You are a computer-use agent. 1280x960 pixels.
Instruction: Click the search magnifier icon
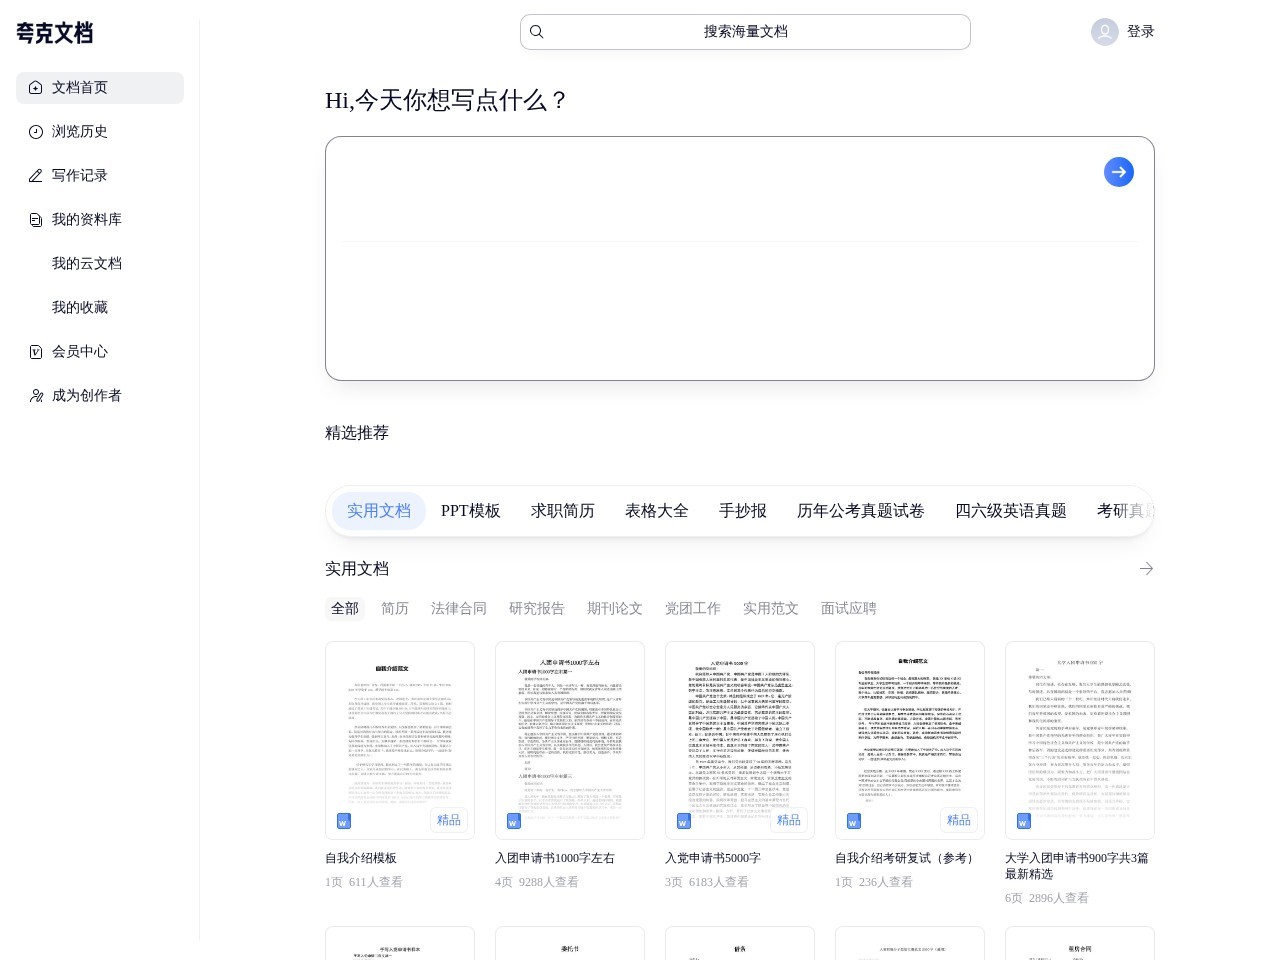click(537, 32)
